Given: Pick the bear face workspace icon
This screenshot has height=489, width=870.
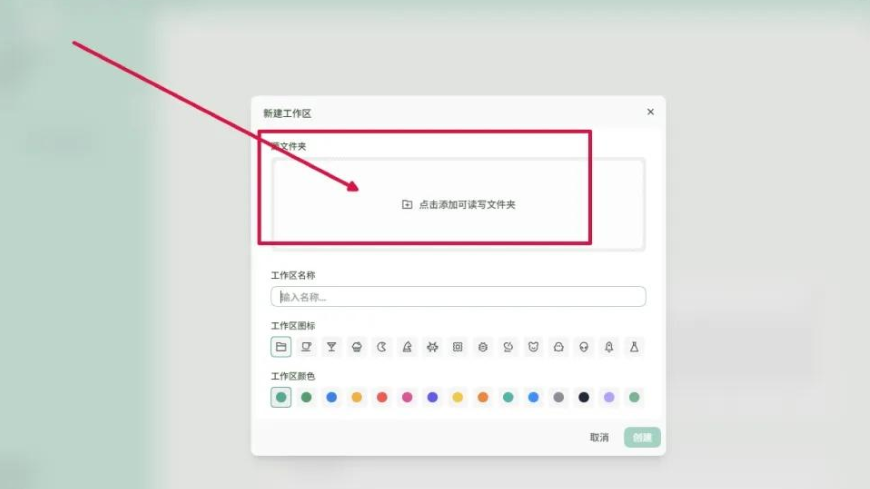Looking at the screenshot, I should click(x=533, y=347).
